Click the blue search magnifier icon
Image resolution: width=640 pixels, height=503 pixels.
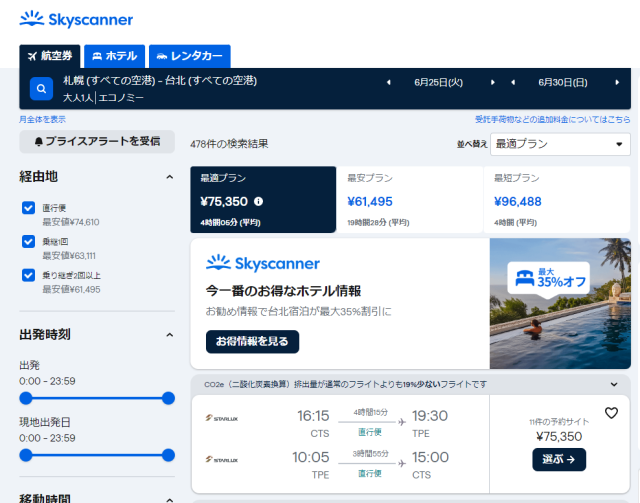(x=41, y=89)
